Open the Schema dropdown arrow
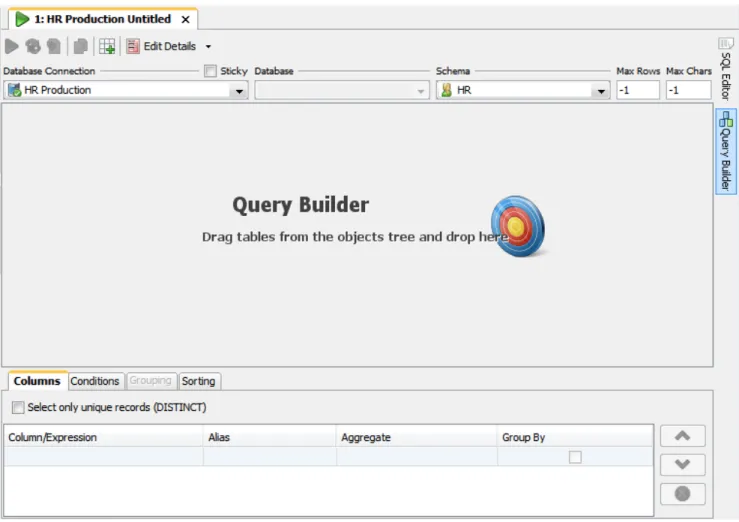739x522 pixels. (x=601, y=91)
